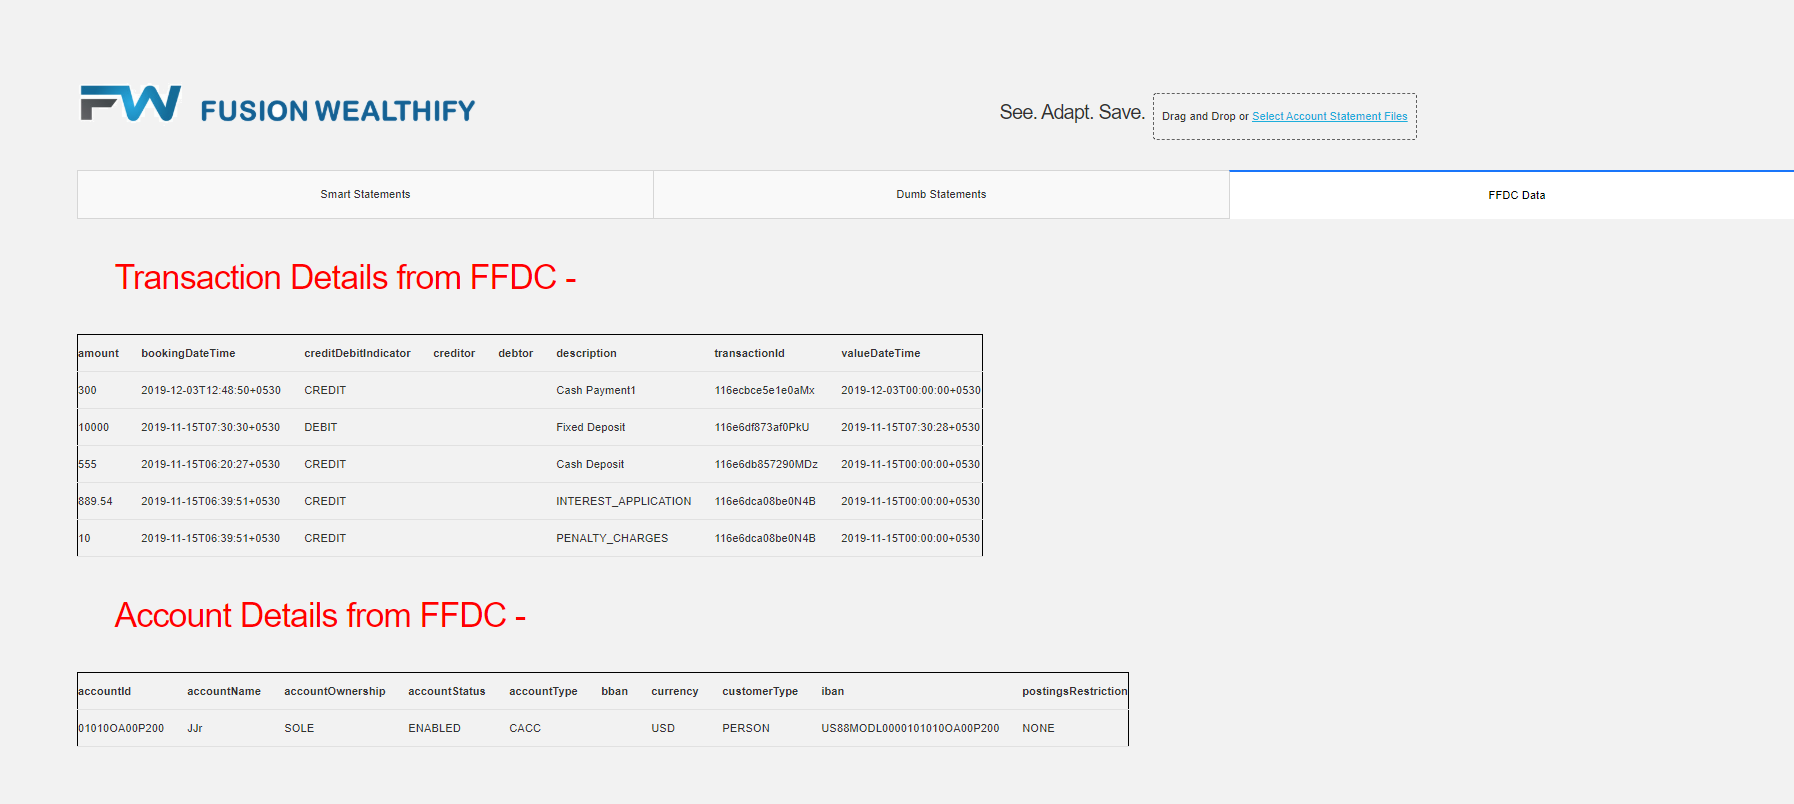Click the drag and drop upload box

(x=1284, y=116)
